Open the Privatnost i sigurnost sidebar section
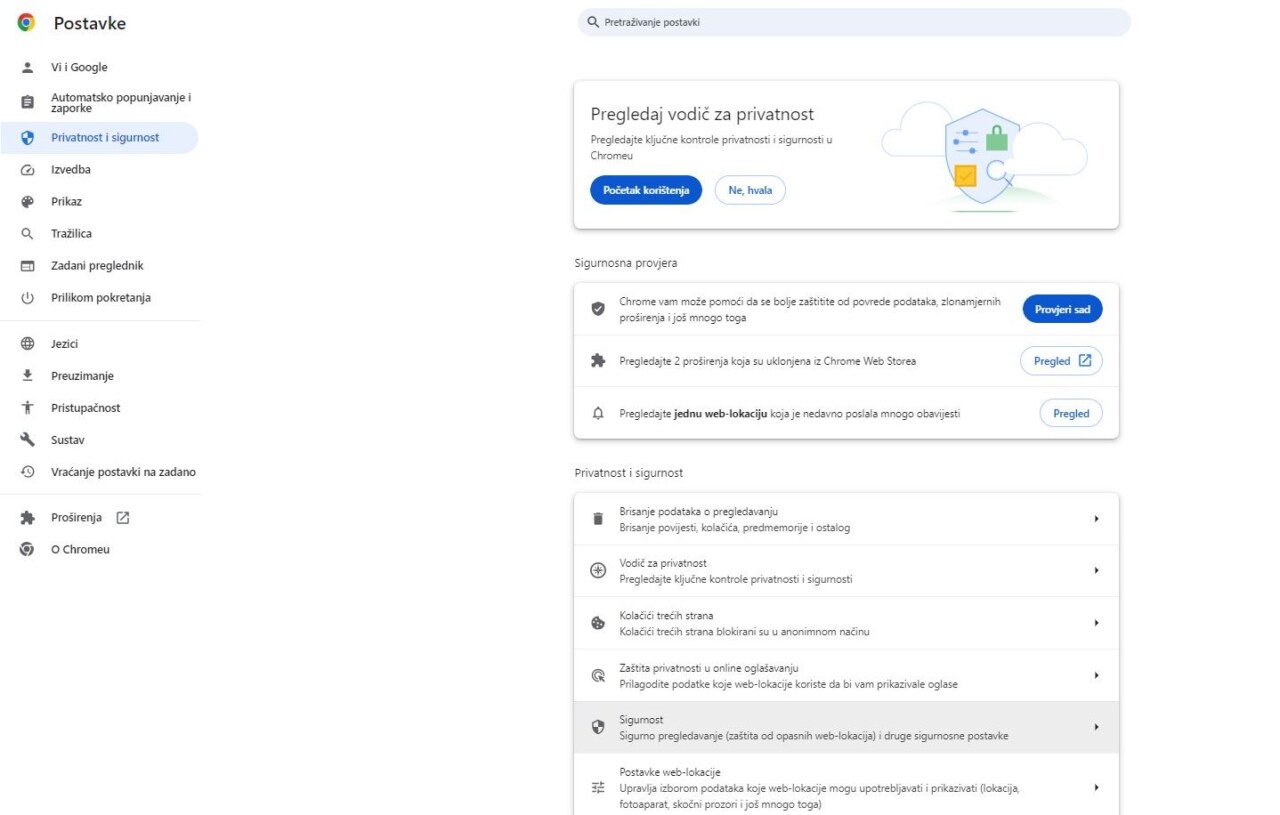 click(x=103, y=138)
